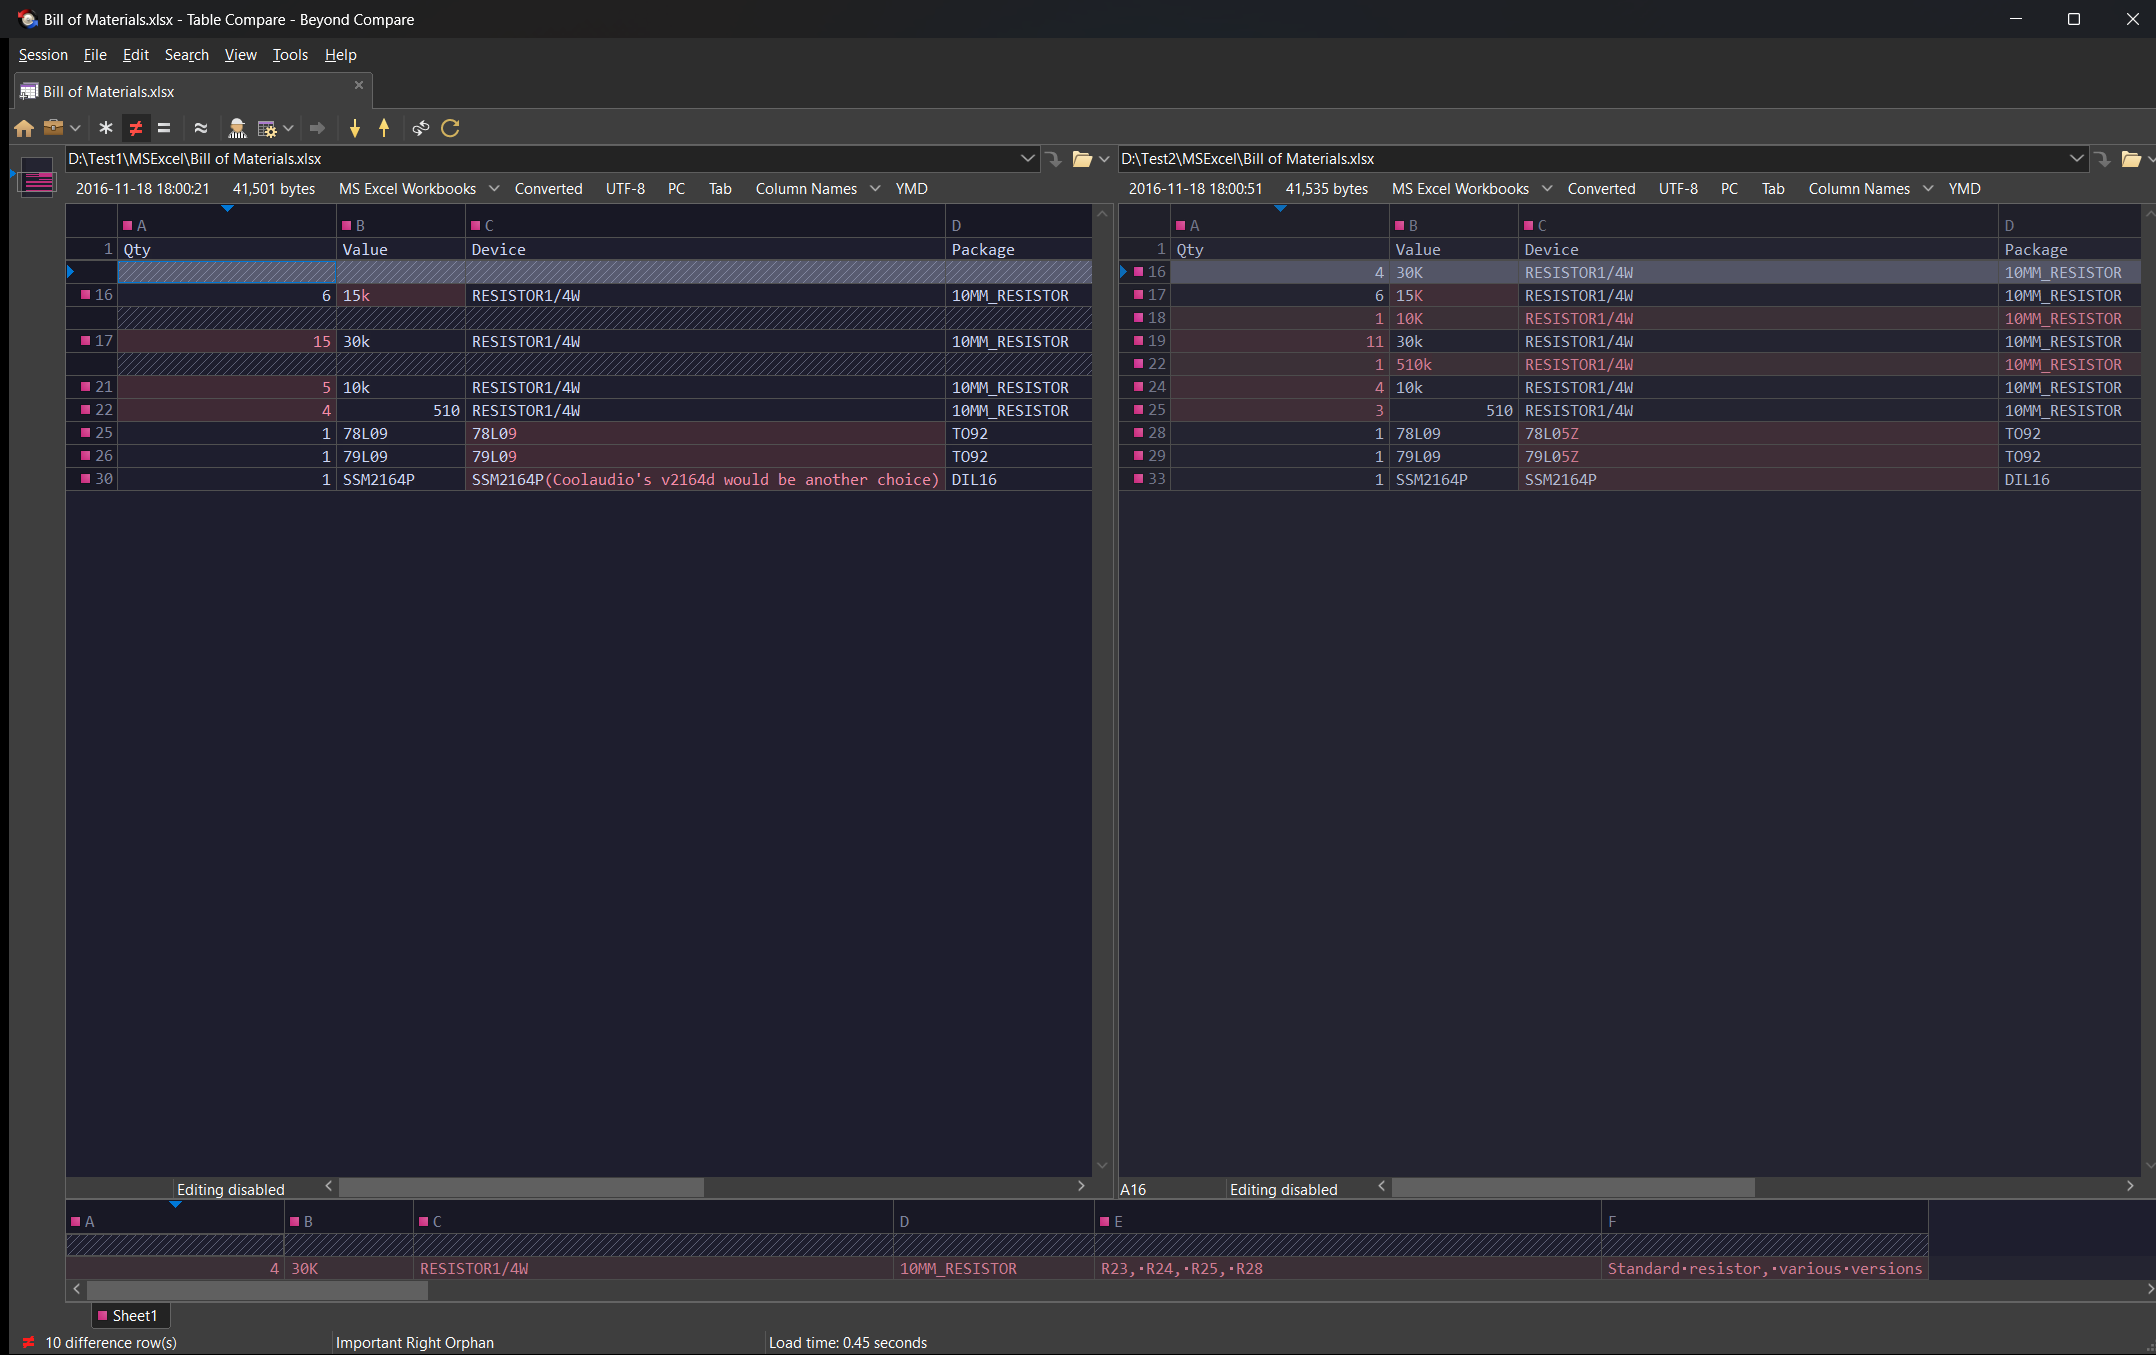Image resolution: width=2156 pixels, height=1355 pixels.
Task: Open the Search menu
Action: tap(187, 55)
